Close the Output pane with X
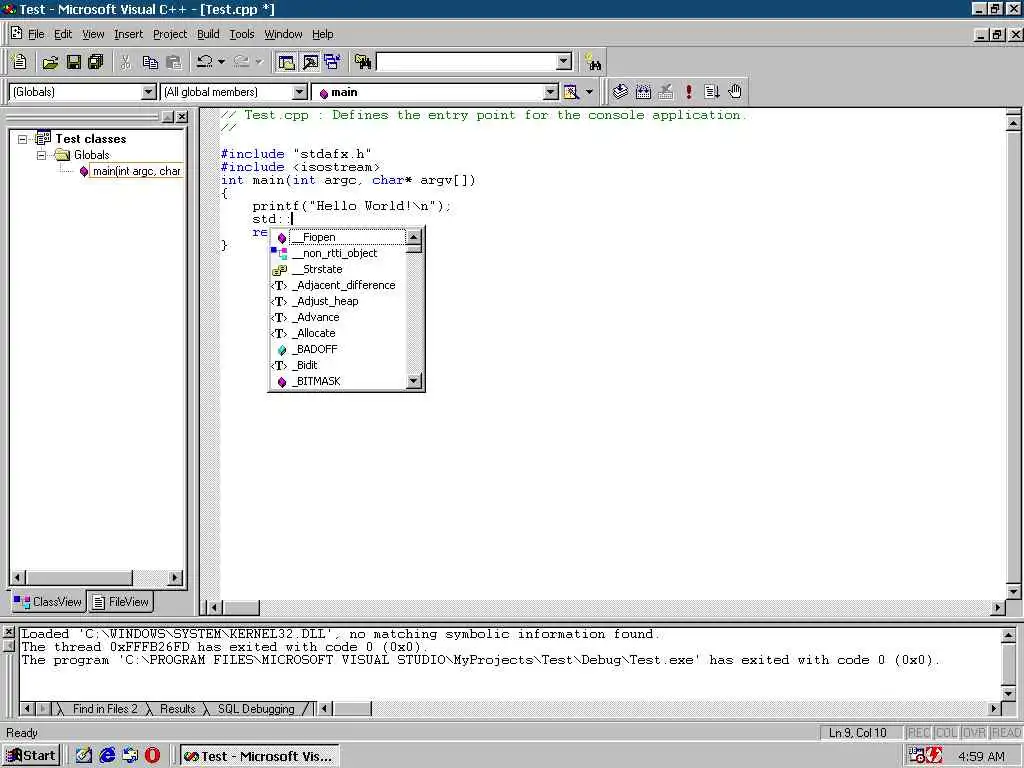The height and width of the screenshot is (768, 1024). click(x=8, y=632)
